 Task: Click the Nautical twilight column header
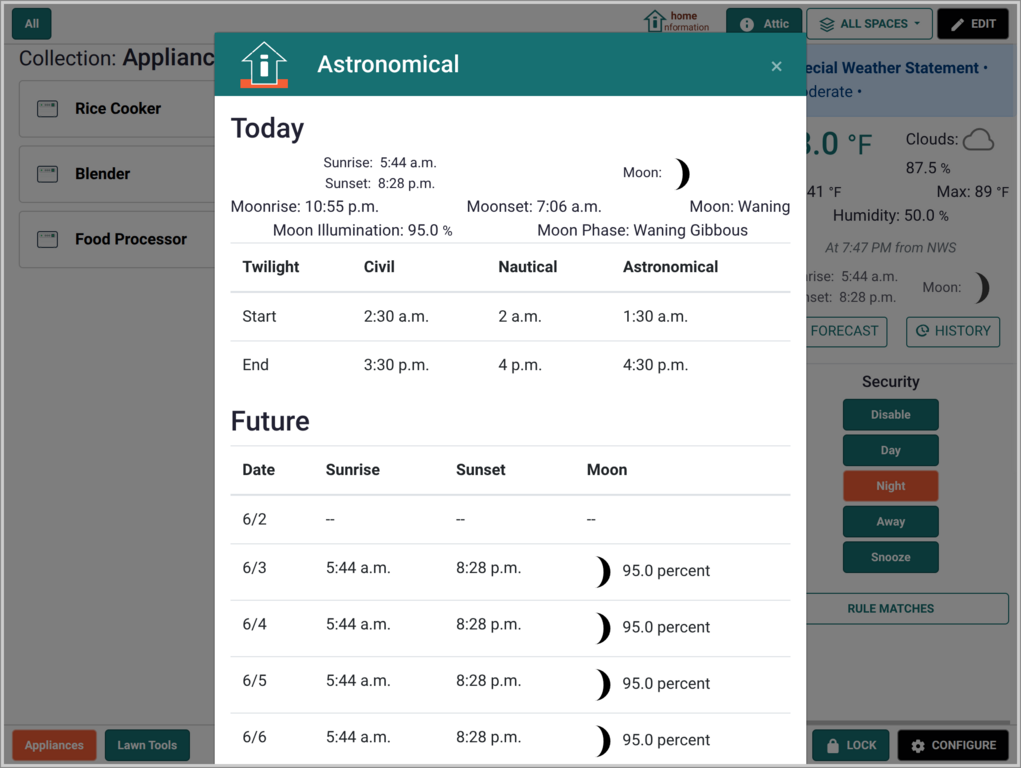click(527, 267)
